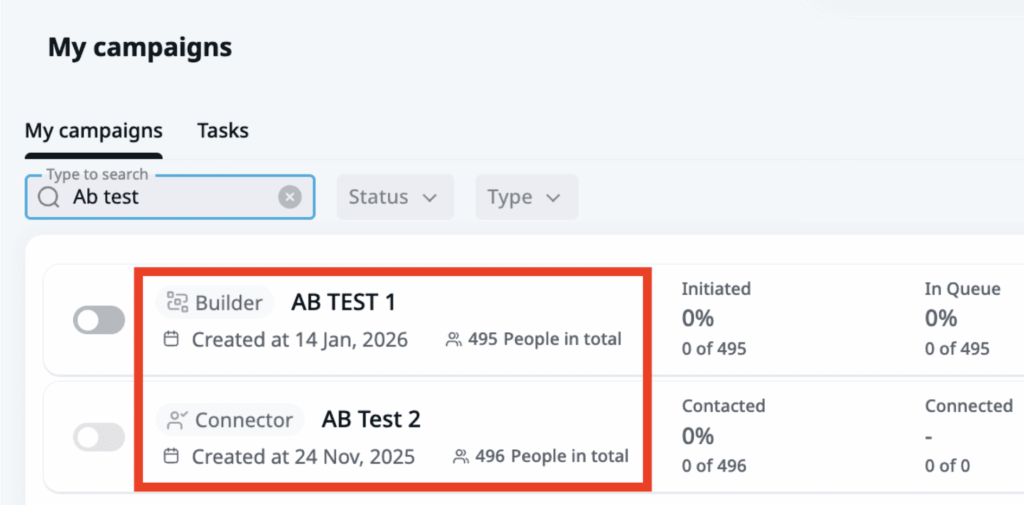Click calendar icon beside 14 Jan, 2026
1024x505 pixels.
[x=171, y=339]
